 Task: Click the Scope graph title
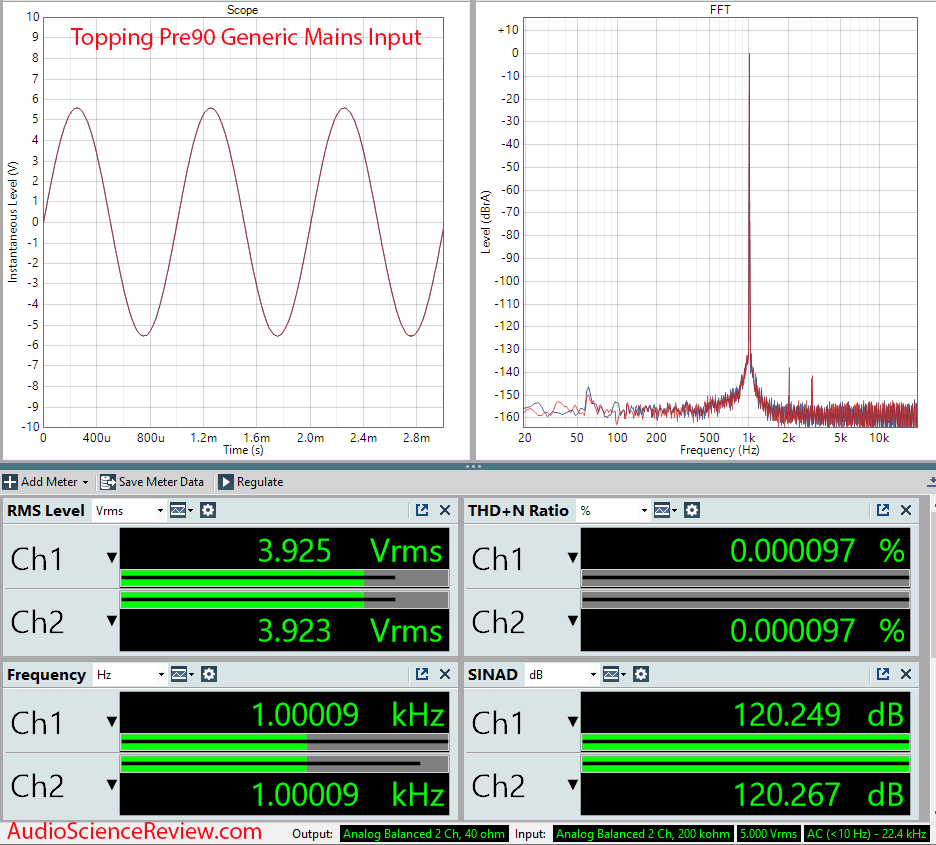(x=242, y=10)
